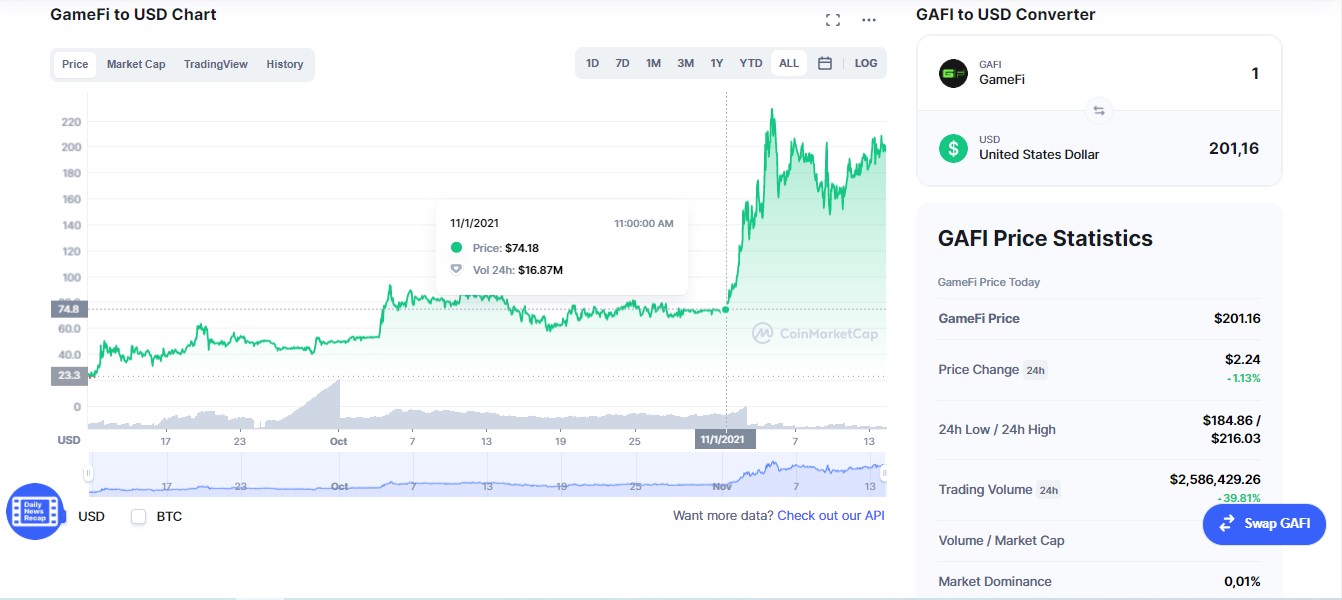Follow the Check out our API link
Viewport: 1342px width, 600px height.
(x=831, y=516)
